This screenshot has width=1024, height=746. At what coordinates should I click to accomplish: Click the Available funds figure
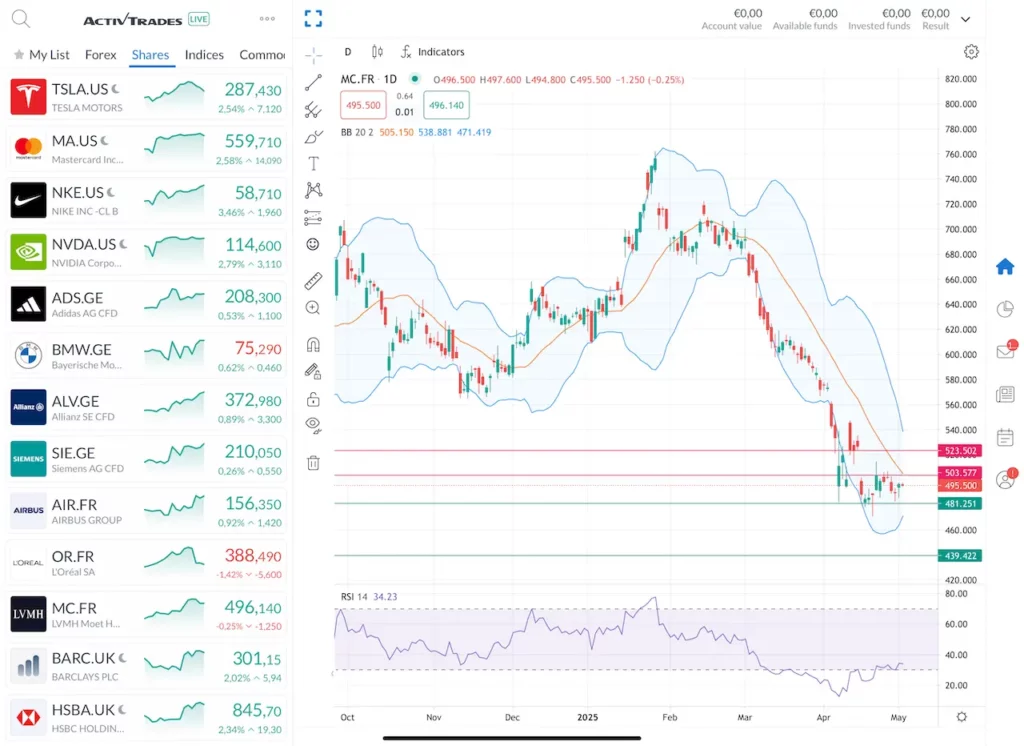coord(823,13)
